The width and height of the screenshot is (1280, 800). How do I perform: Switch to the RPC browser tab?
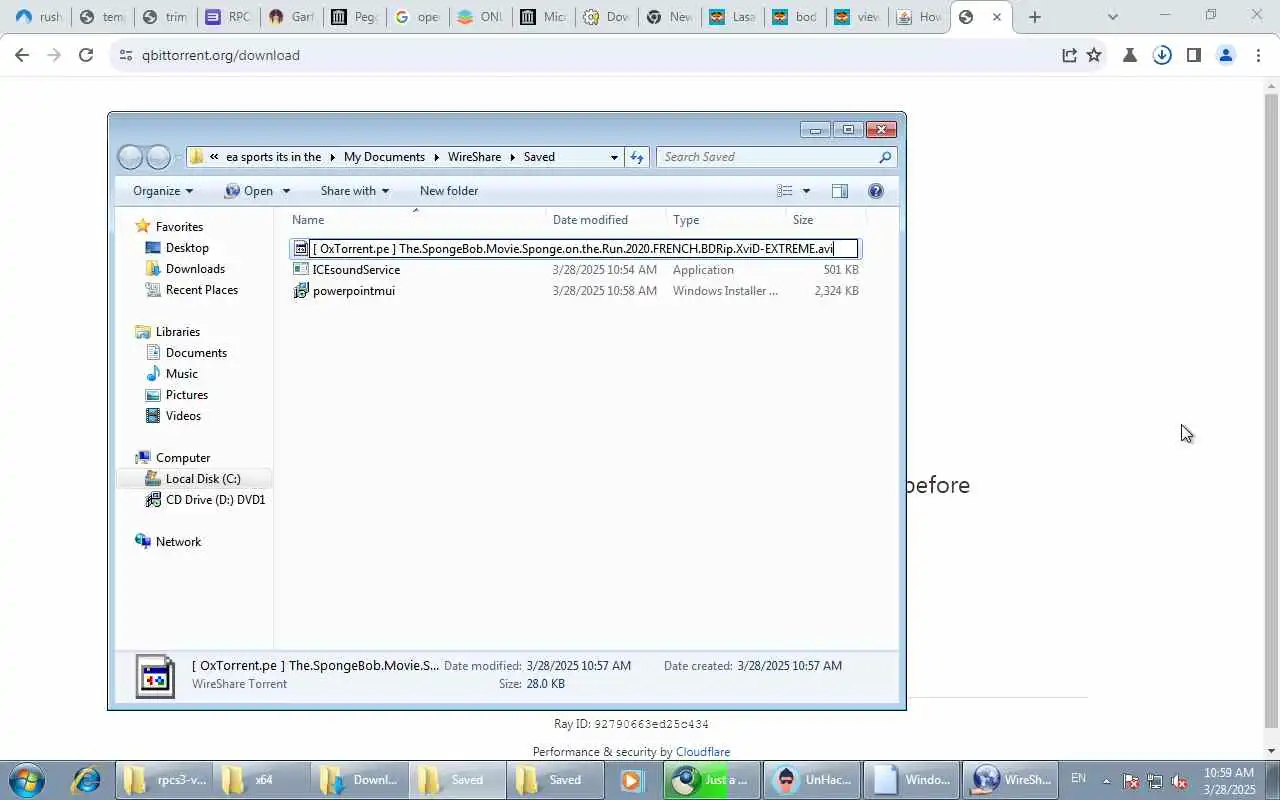(x=228, y=17)
